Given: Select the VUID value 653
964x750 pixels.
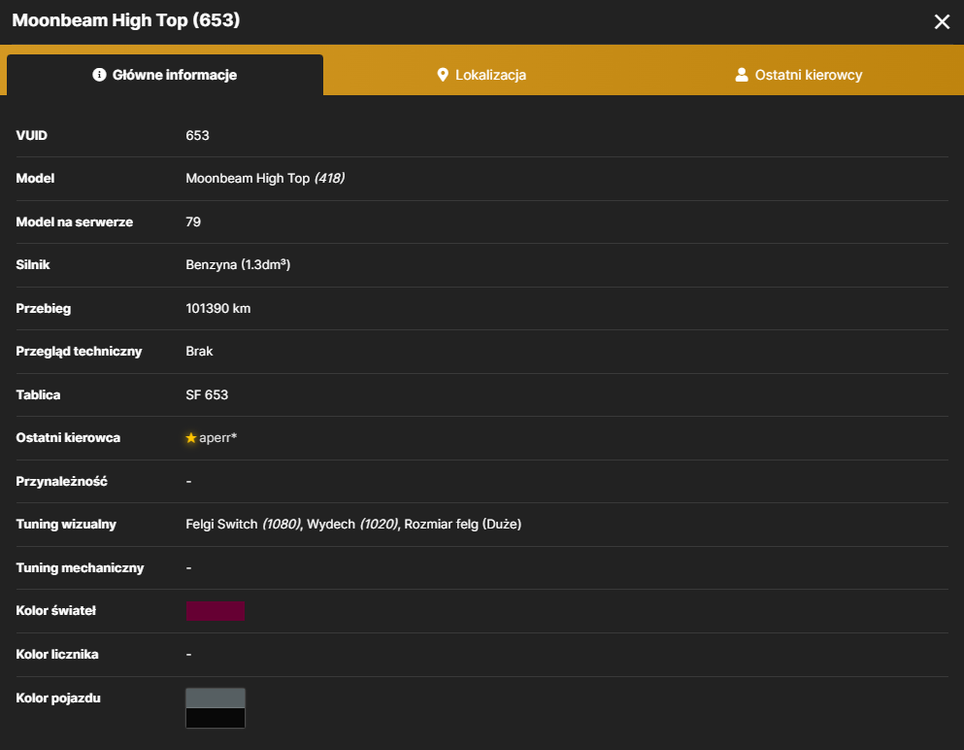Looking at the screenshot, I should pyautogui.click(x=197, y=135).
